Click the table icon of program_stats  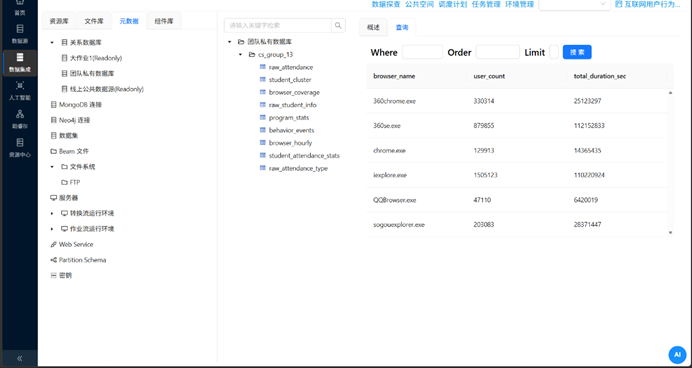[263, 117]
